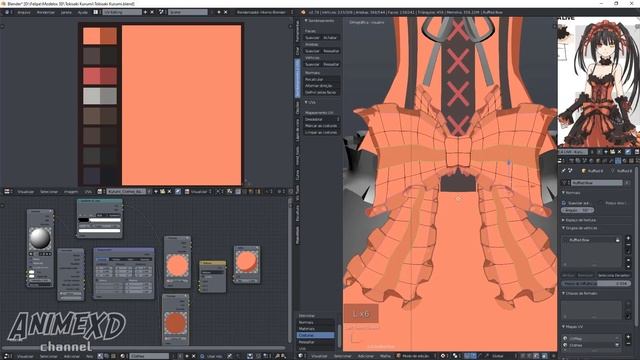Image resolution: width=640 pixels, height=360 pixels.
Task: Switch to the Opções tool shelf tab
Action: [x=298, y=108]
